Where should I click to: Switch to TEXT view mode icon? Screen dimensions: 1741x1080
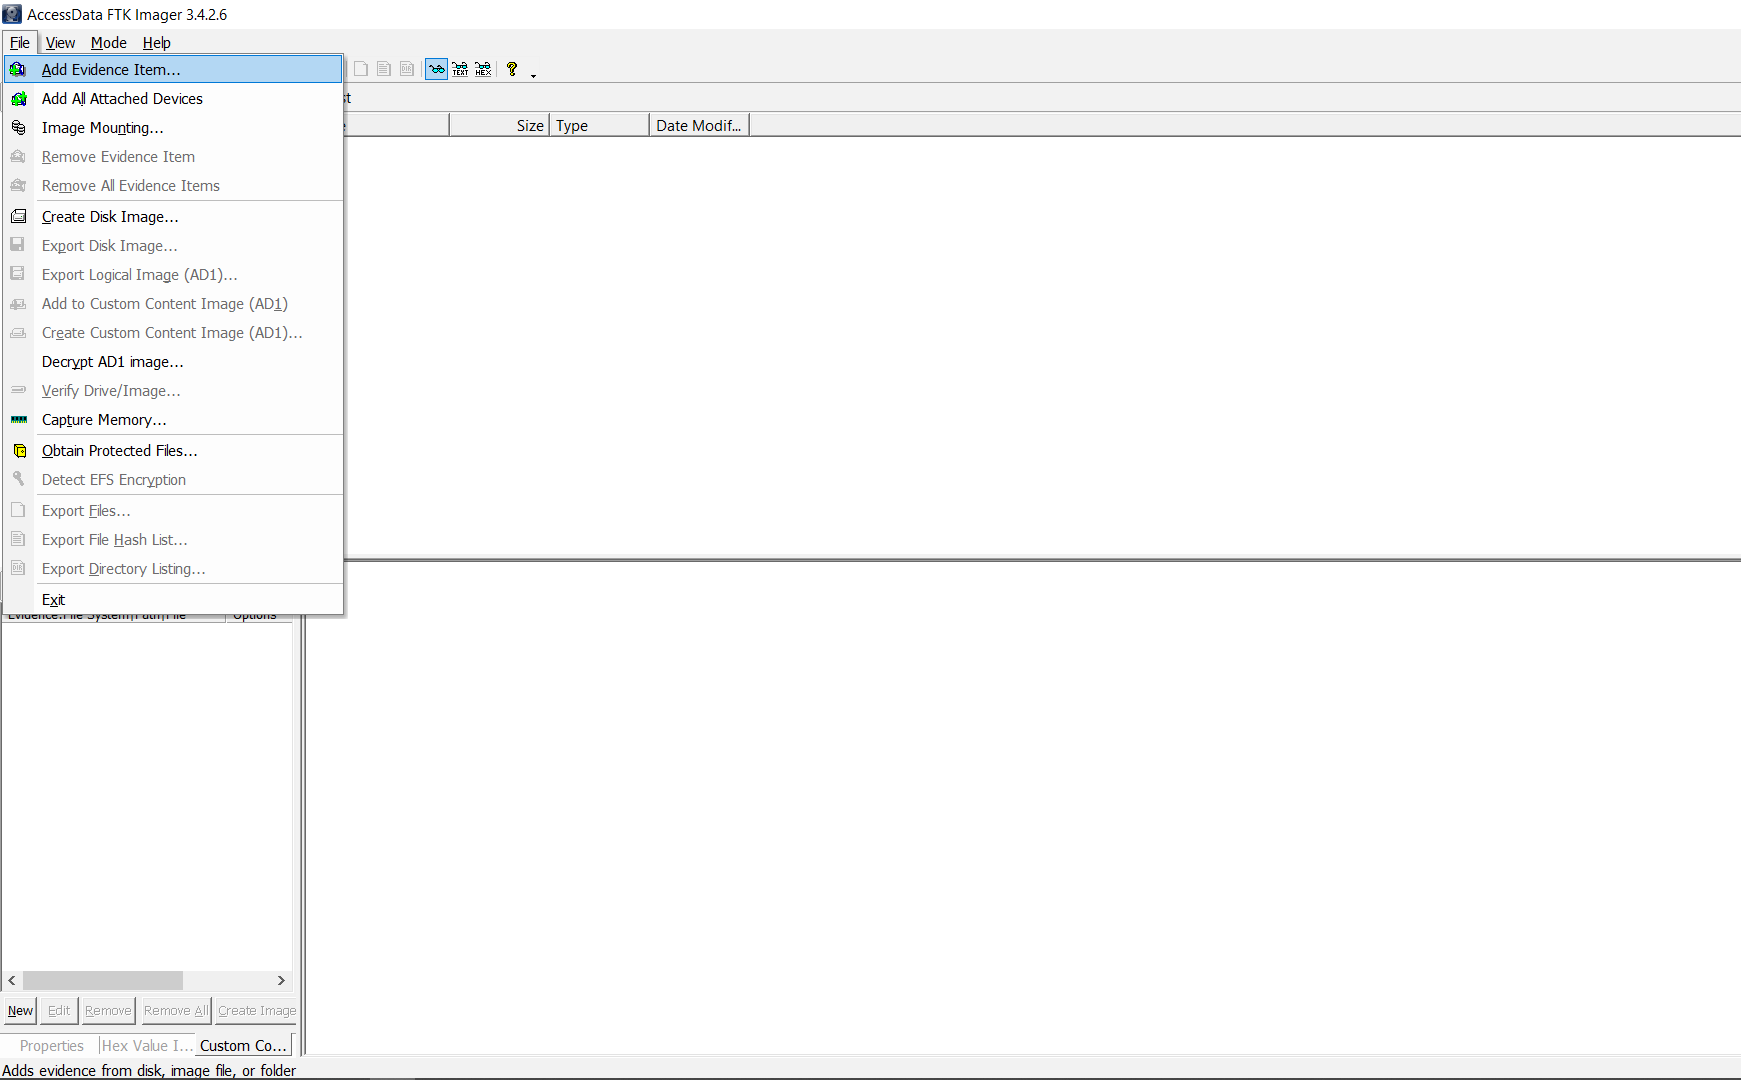[x=460, y=69]
